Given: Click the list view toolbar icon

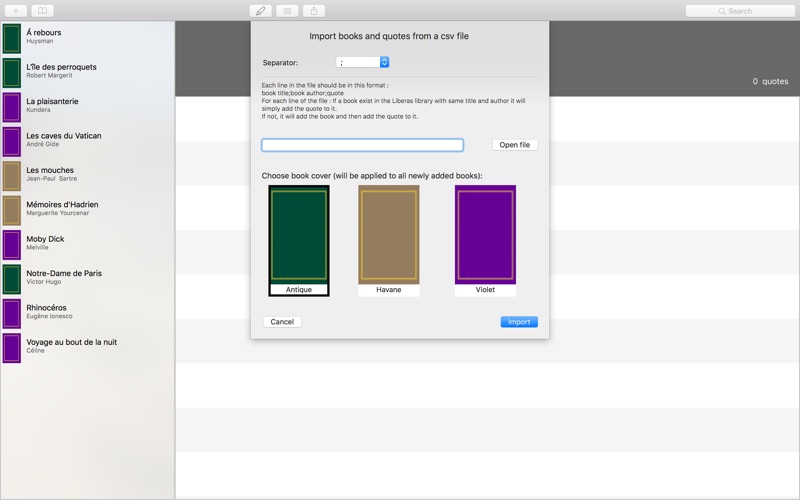Looking at the screenshot, I should point(287,11).
